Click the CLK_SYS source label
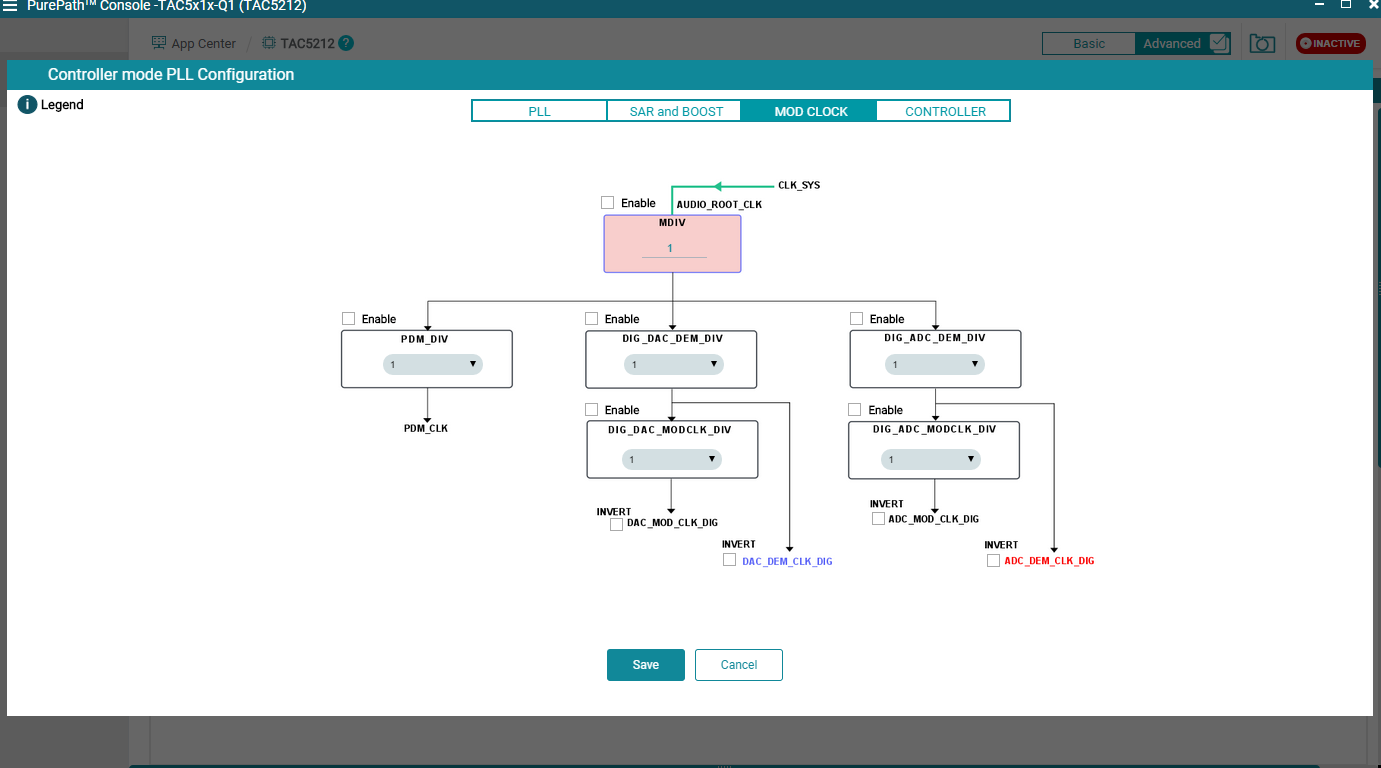This screenshot has width=1381, height=768. click(x=799, y=185)
